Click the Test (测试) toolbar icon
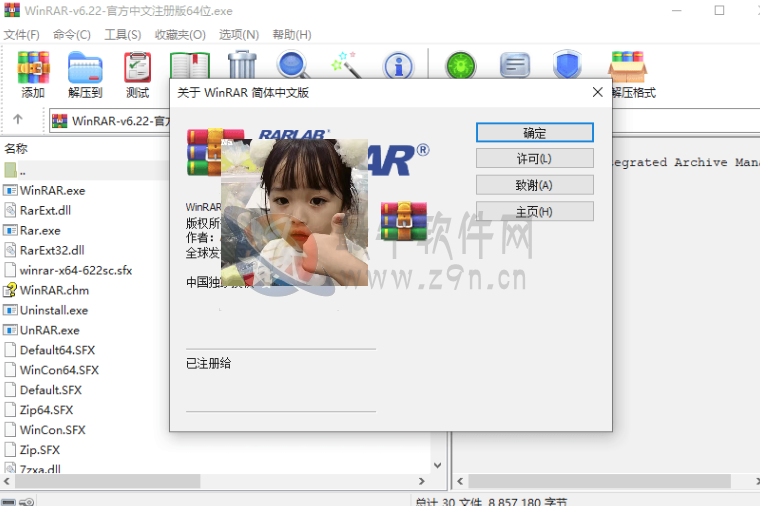Image resolution: width=760 pixels, height=506 pixels. click(x=138, y=67)
